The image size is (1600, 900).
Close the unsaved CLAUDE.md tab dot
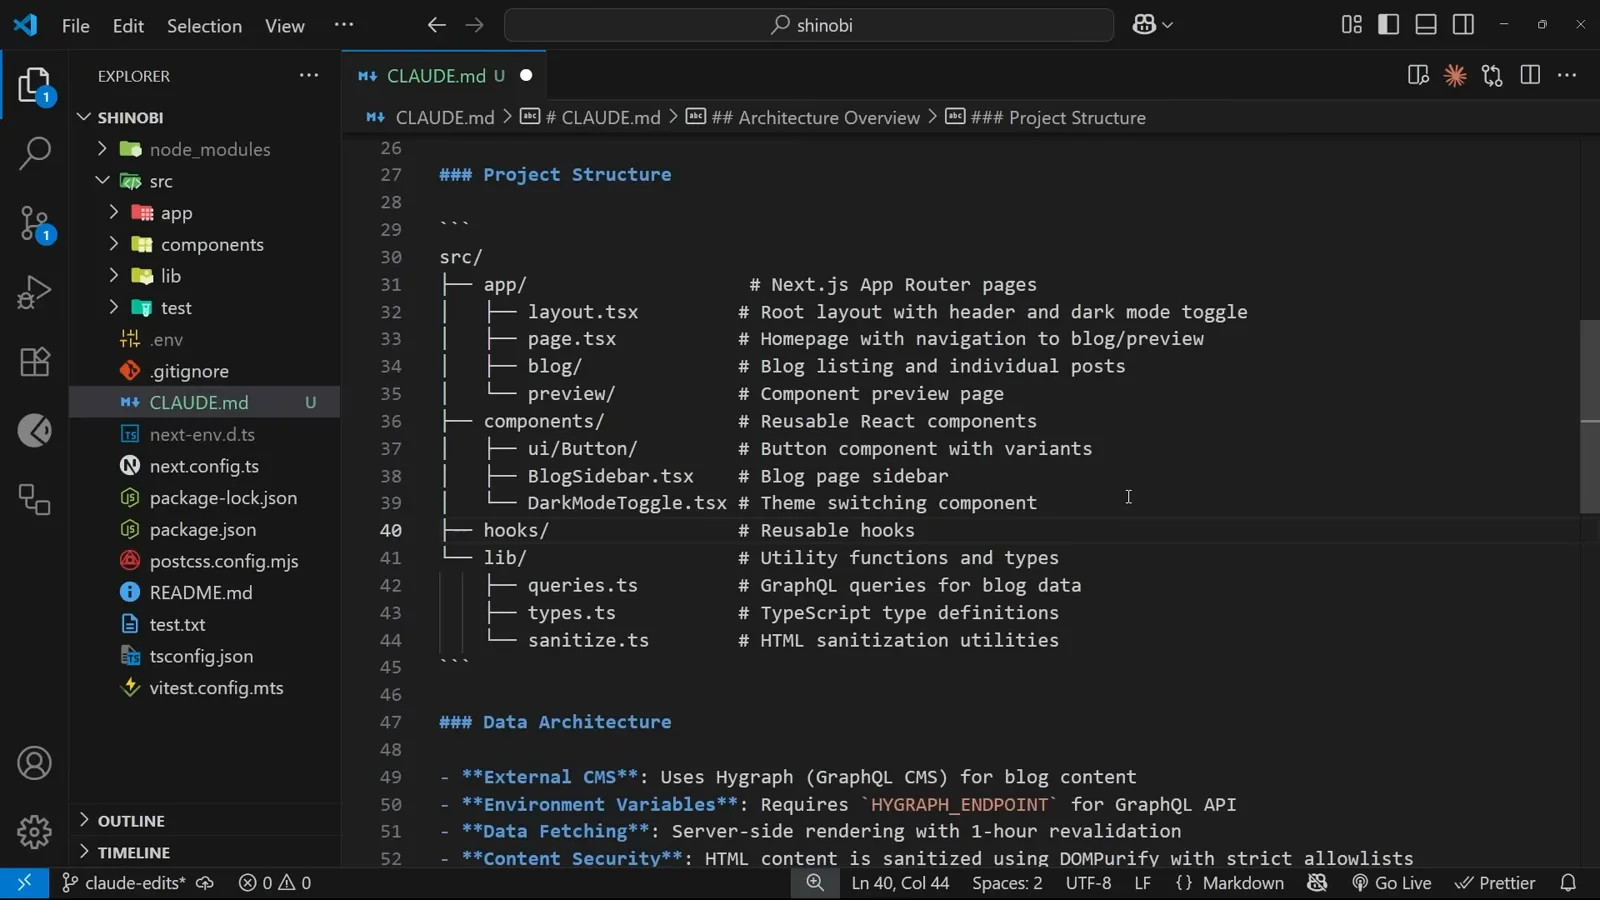526,76
